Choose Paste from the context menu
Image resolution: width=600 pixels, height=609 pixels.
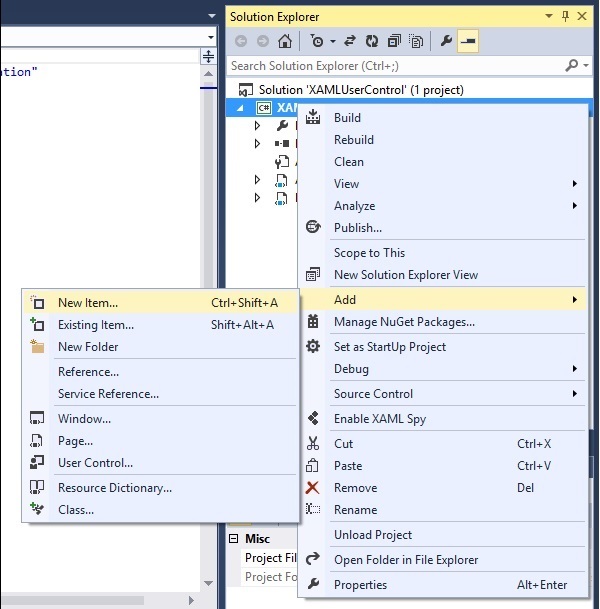[x=442, y=466]
